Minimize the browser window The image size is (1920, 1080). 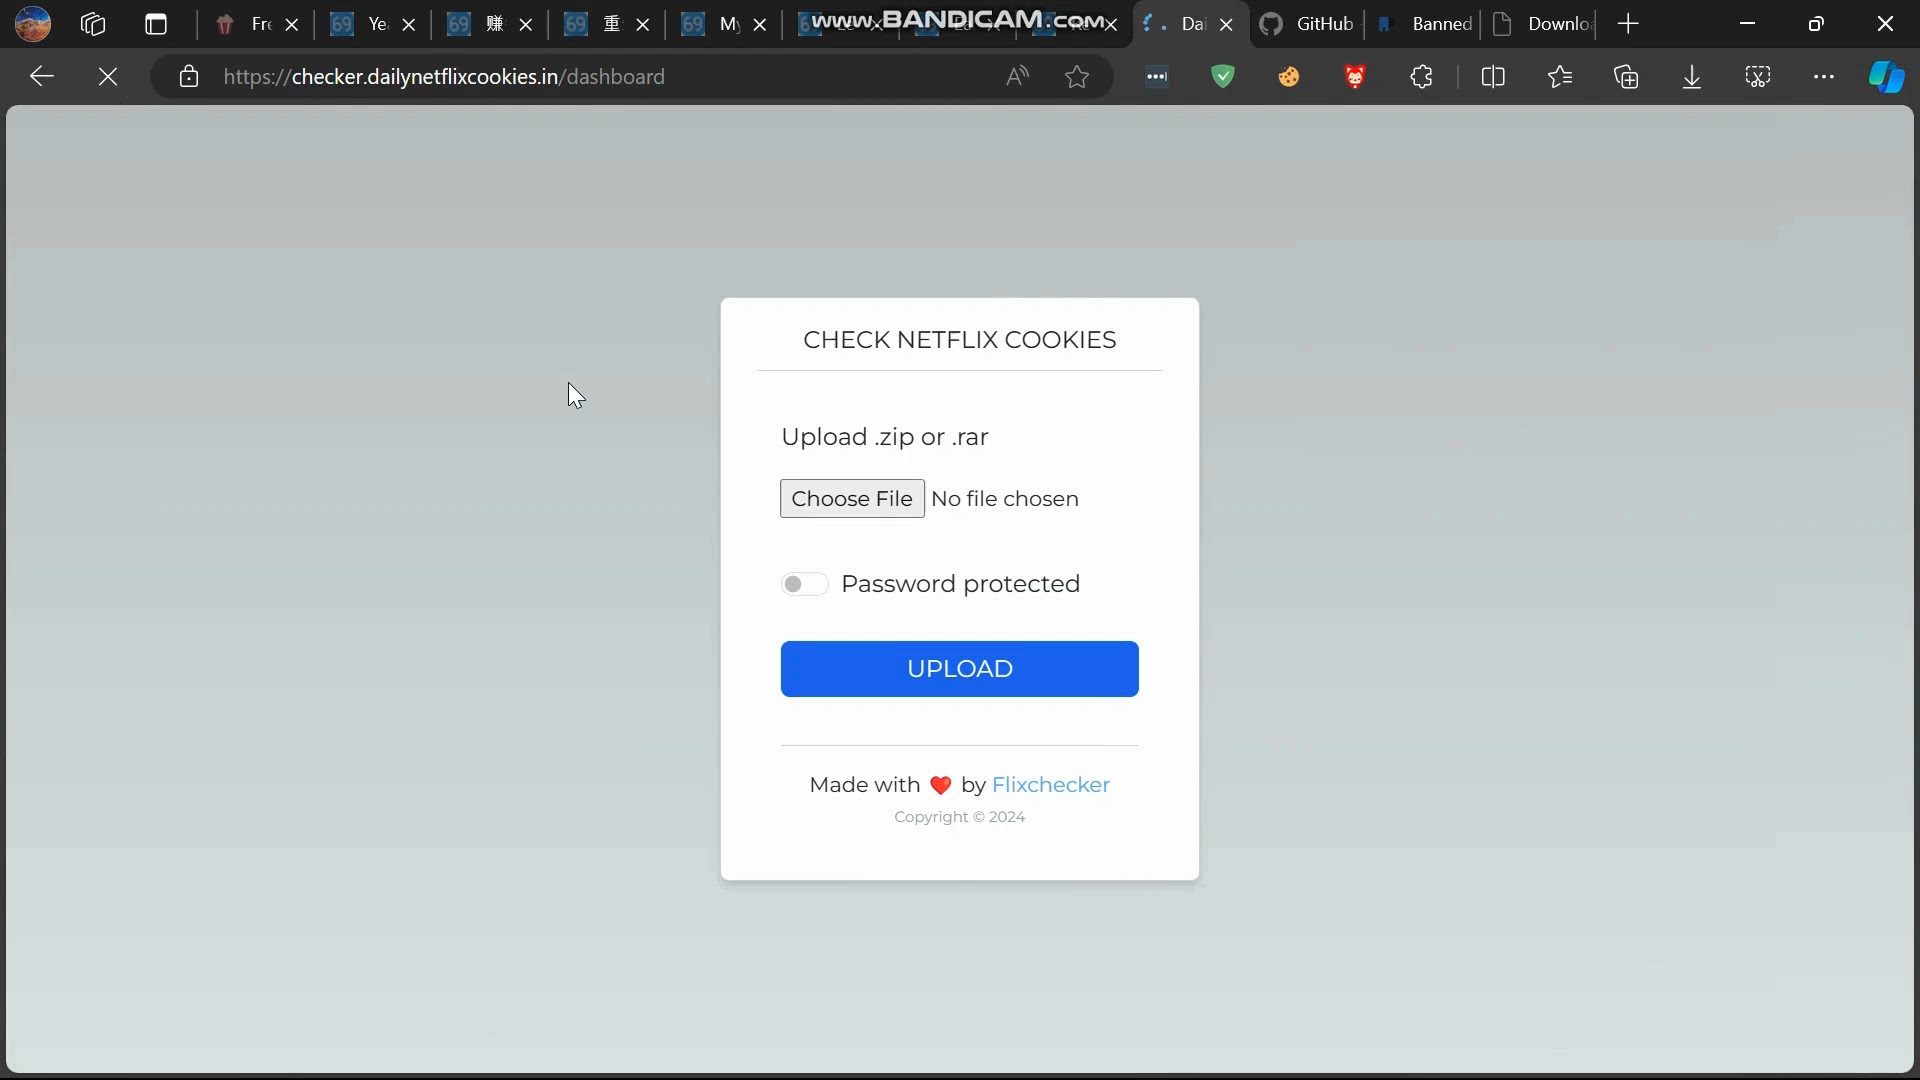point(1748,24)
